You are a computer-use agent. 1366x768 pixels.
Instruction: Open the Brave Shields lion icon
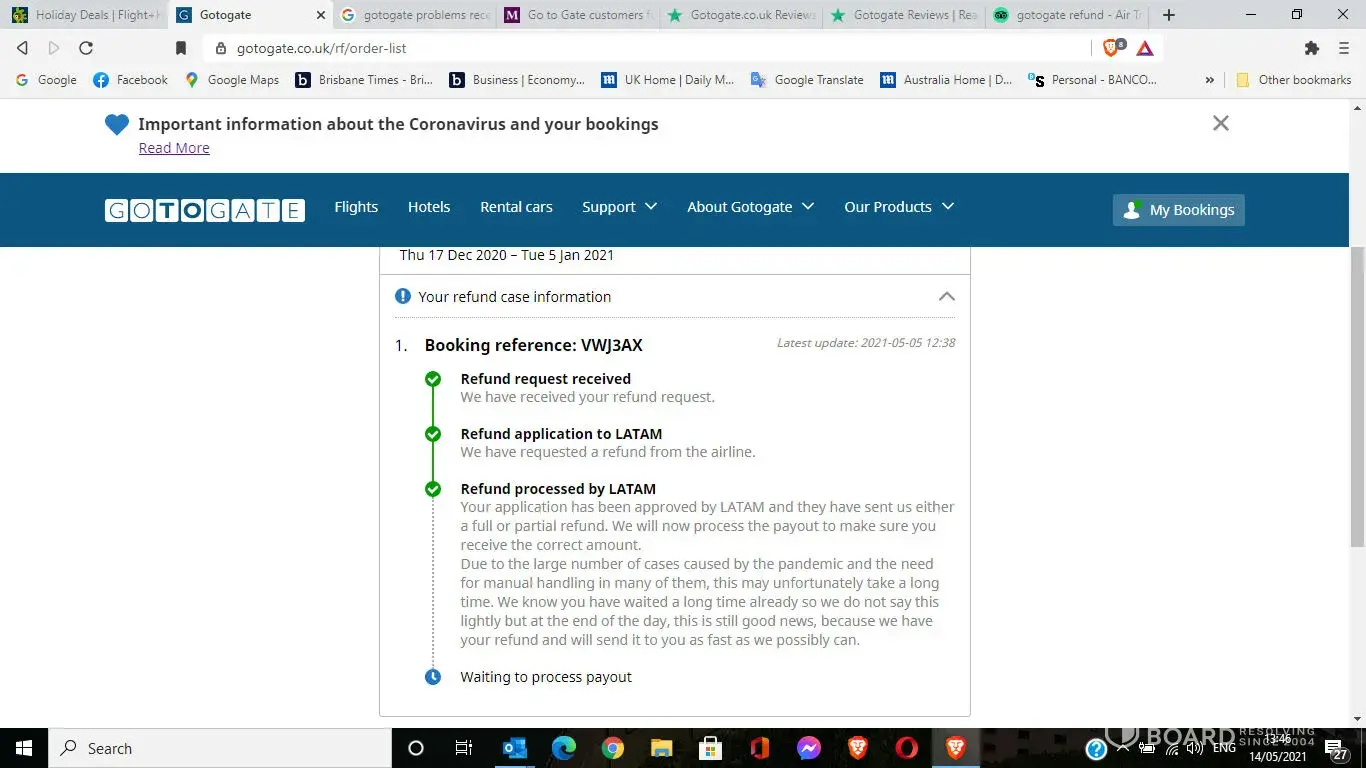[x=1112, y=48]
